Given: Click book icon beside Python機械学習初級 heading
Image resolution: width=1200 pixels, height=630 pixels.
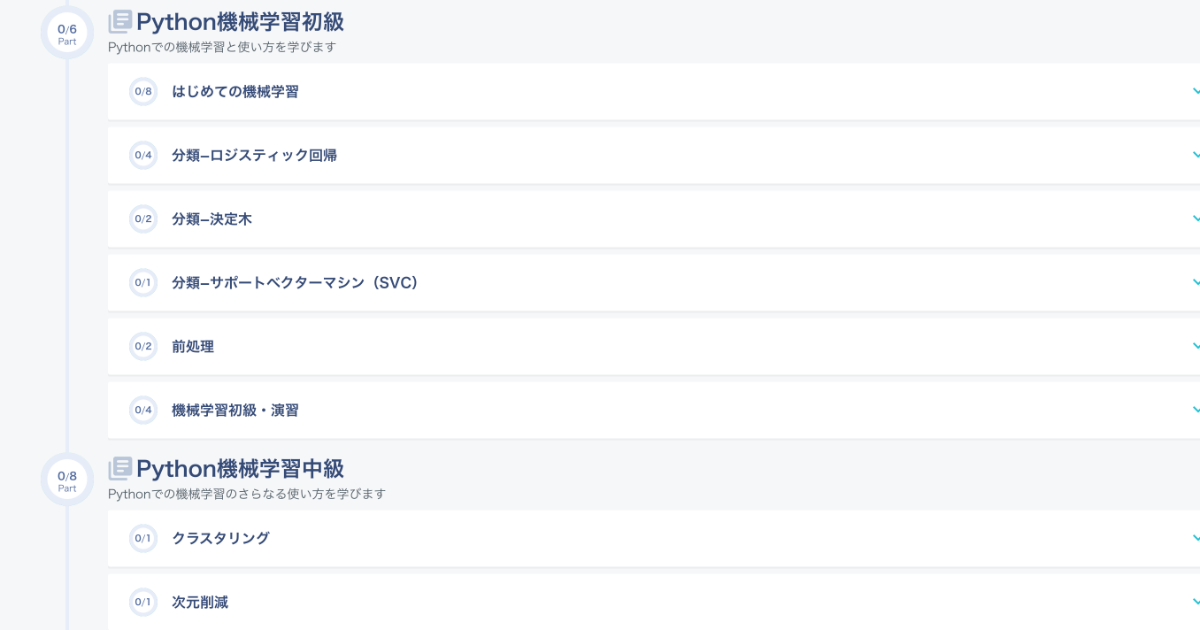Looking at the screenshot, I should coord(120,21).
